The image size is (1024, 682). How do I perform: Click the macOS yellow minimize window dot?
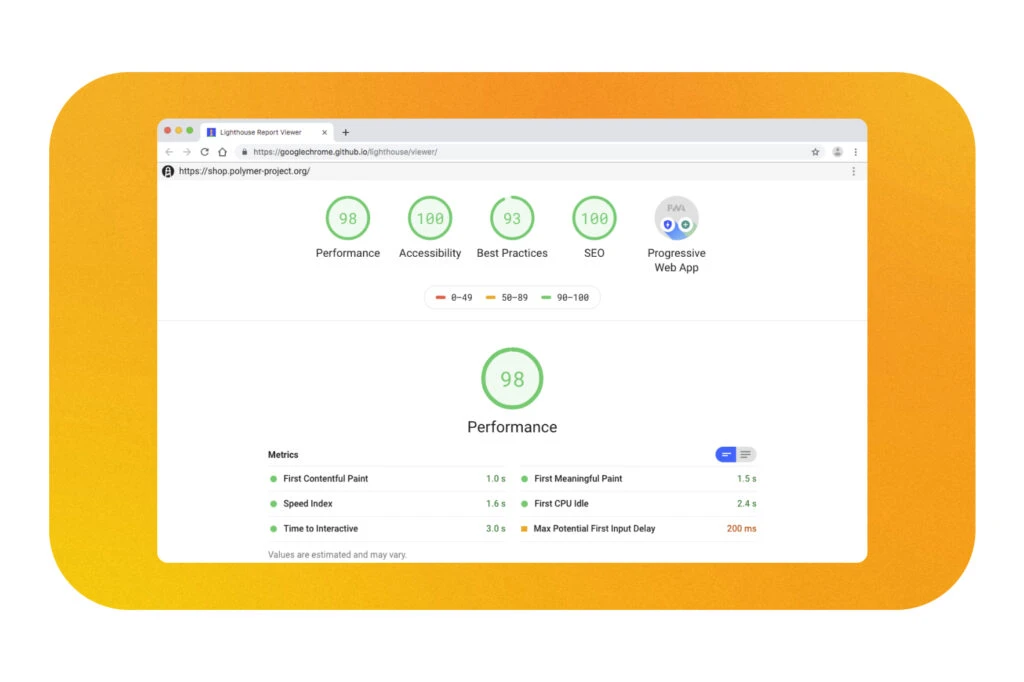click(179, 131)
